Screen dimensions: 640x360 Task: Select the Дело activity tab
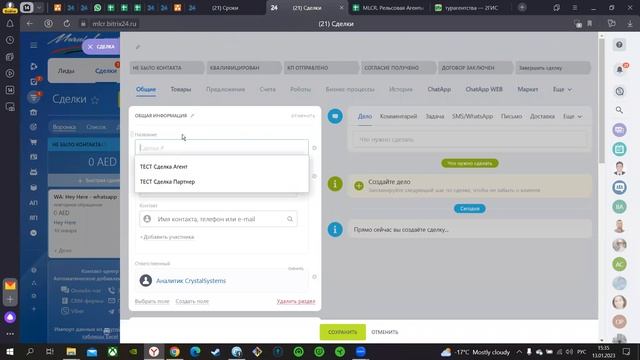click(364, 117)
